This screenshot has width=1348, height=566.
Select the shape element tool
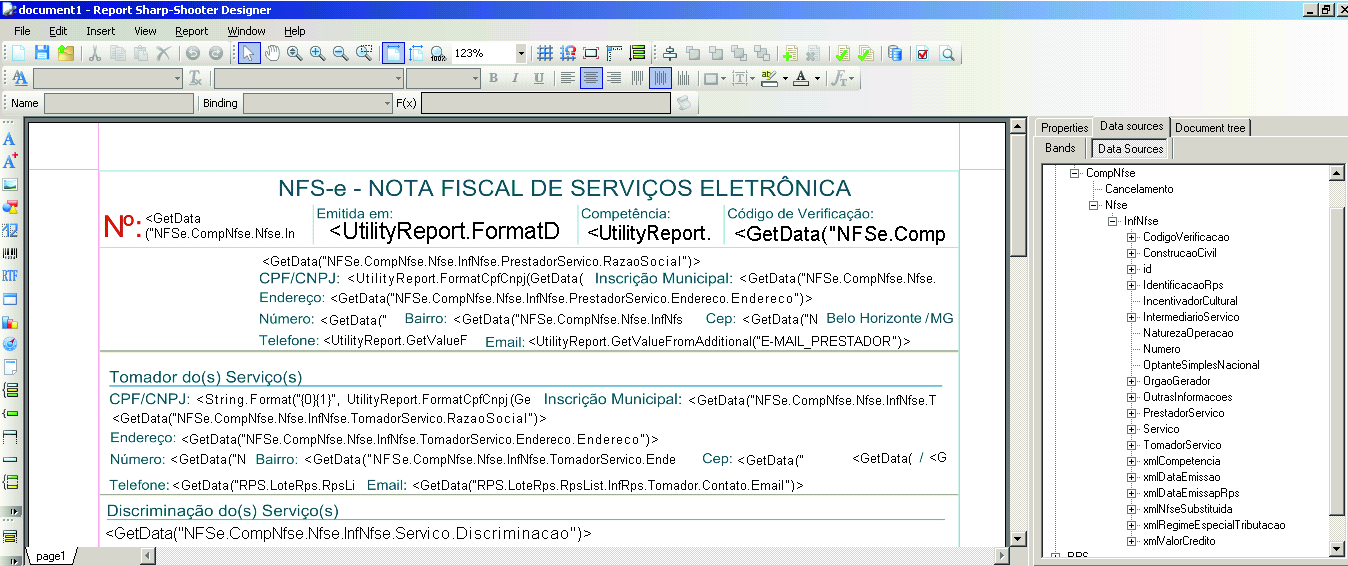(10, 207)
